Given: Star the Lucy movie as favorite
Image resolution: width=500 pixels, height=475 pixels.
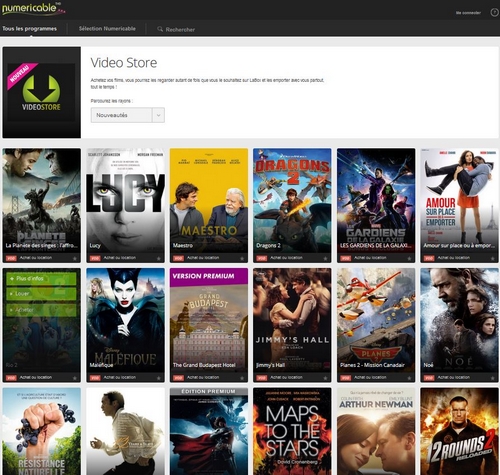Looking at the screenshot, I should click(159, 258).
